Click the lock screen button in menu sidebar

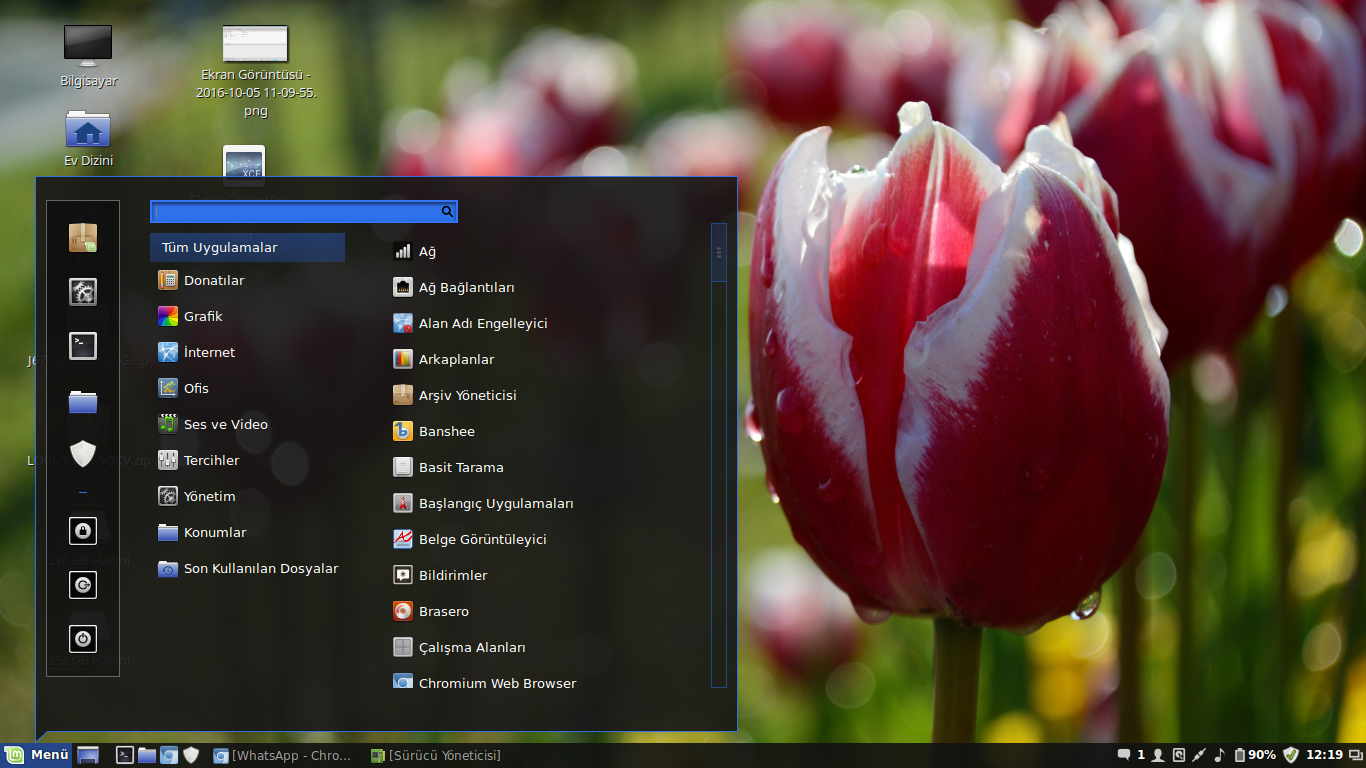(83, 531)
